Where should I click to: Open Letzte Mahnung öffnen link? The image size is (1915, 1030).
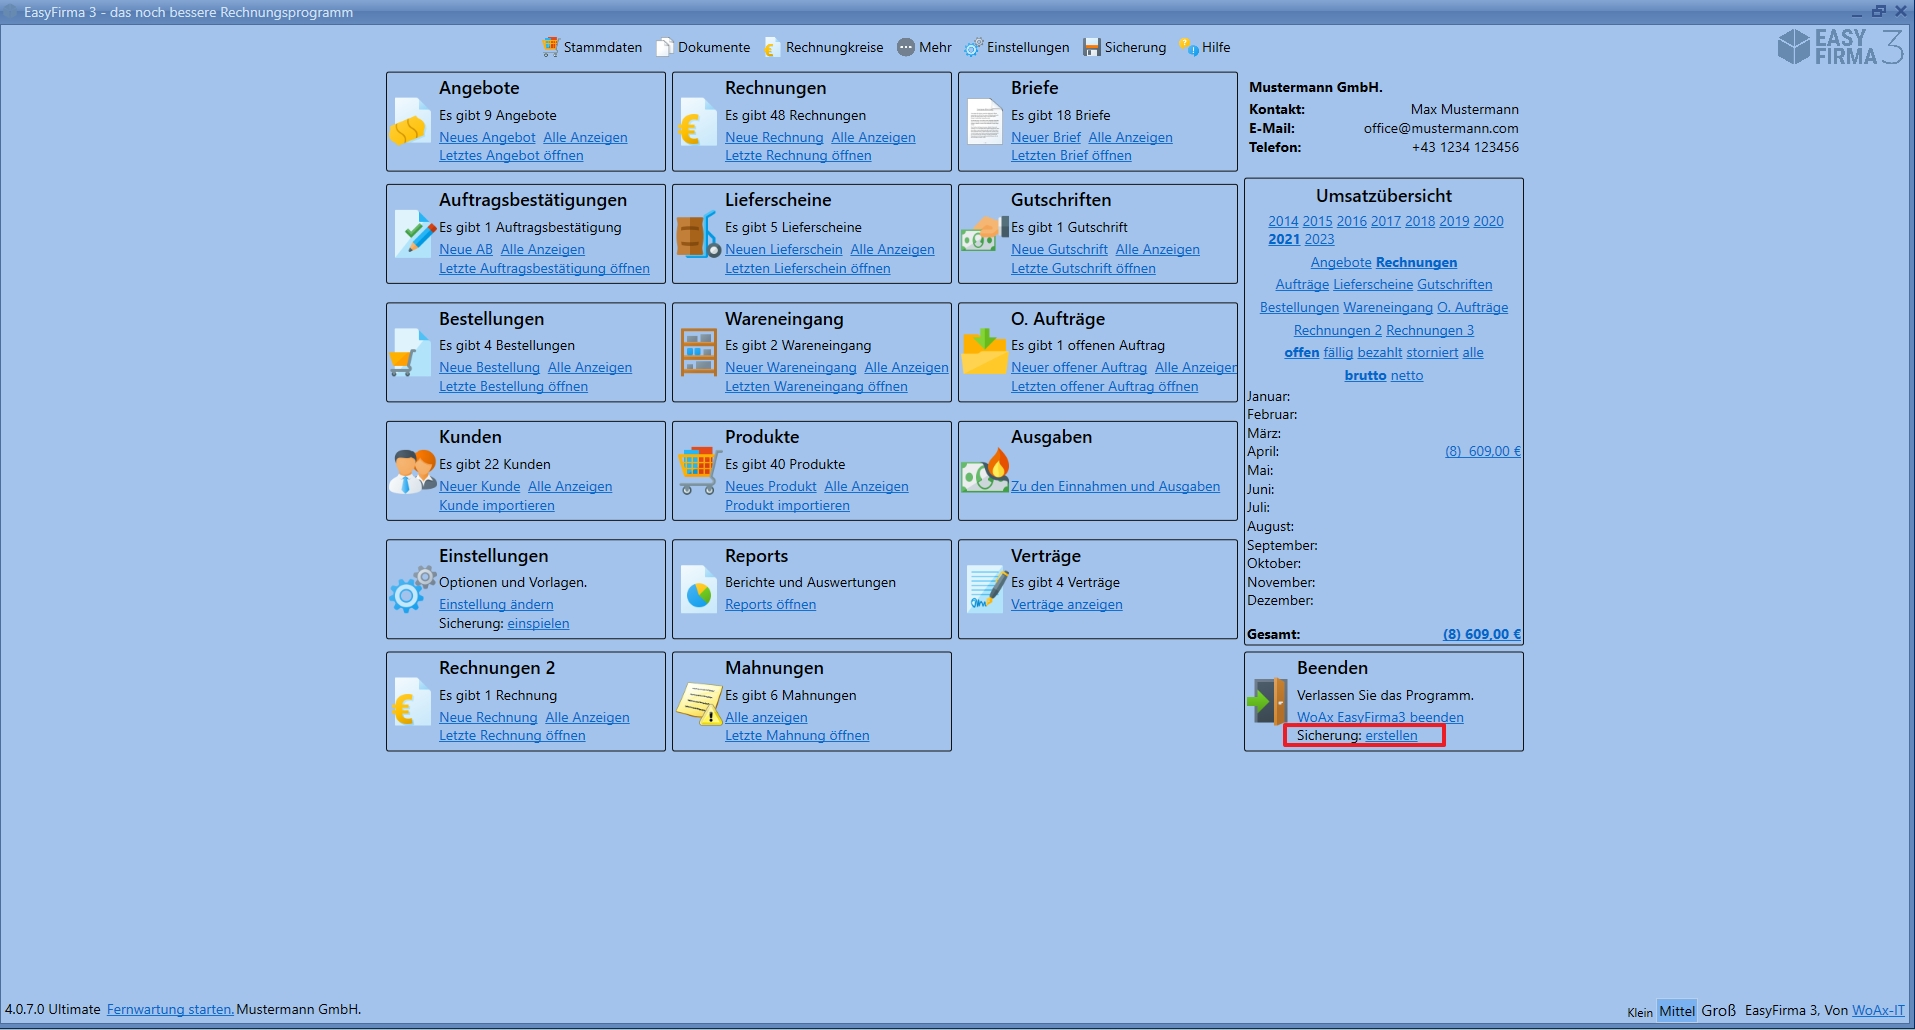pyautogui.click(x=797, y=735)
